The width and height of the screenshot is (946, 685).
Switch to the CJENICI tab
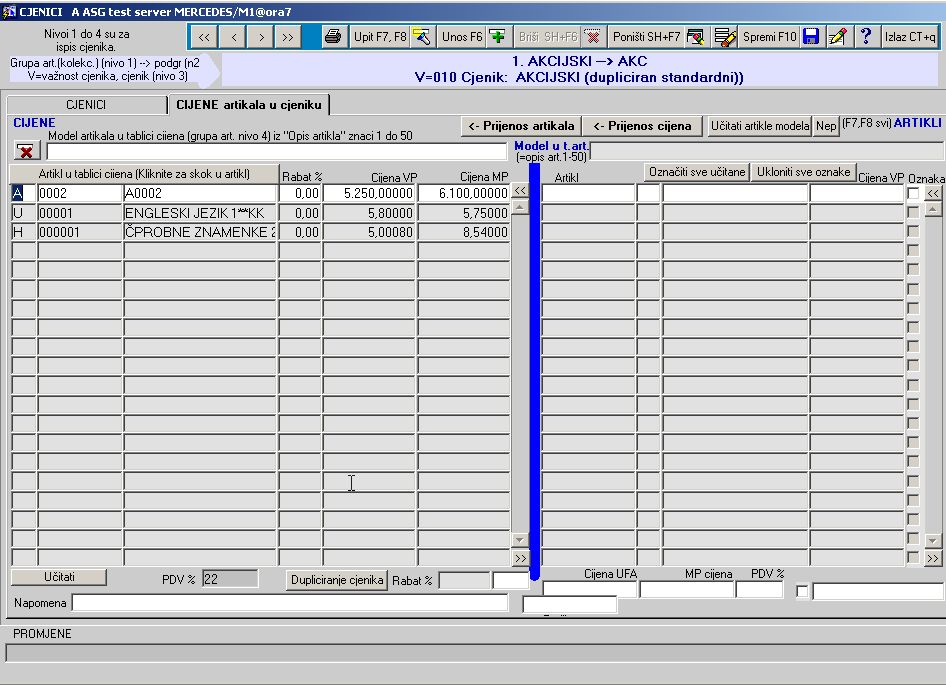[x=86, y=104]
